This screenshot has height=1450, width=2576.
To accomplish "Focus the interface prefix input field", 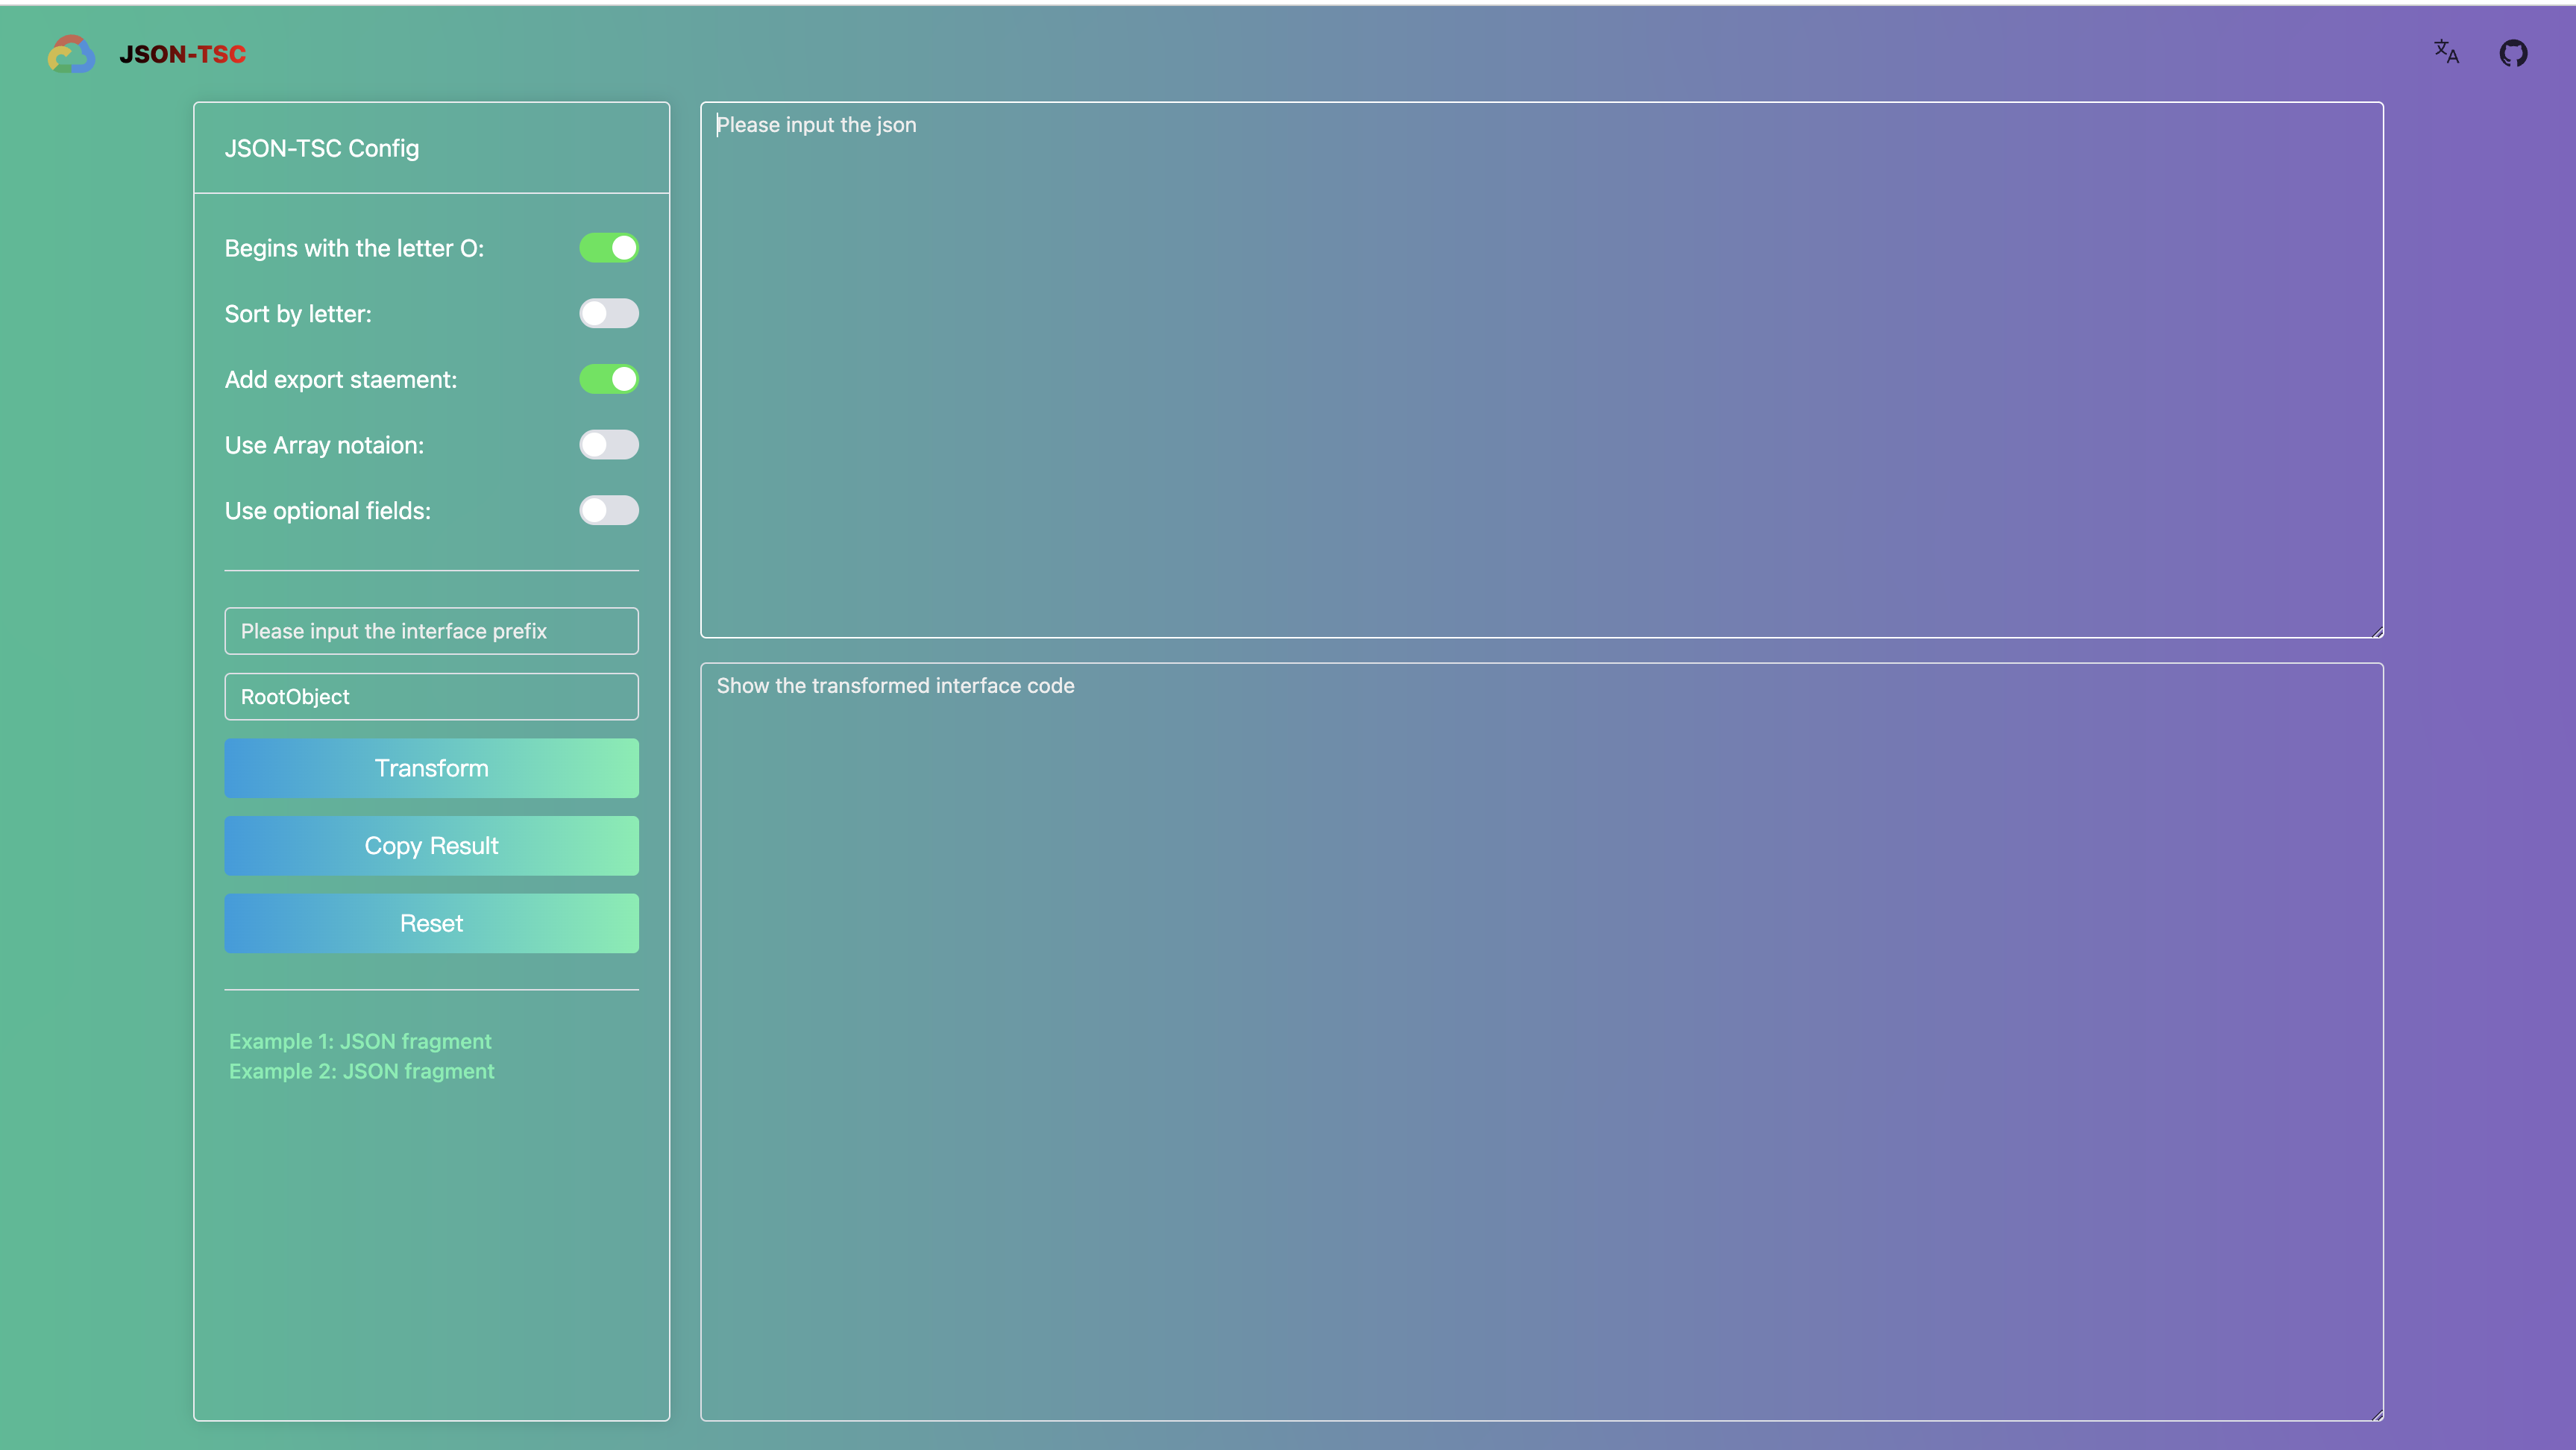I will [x=431, y=631].
